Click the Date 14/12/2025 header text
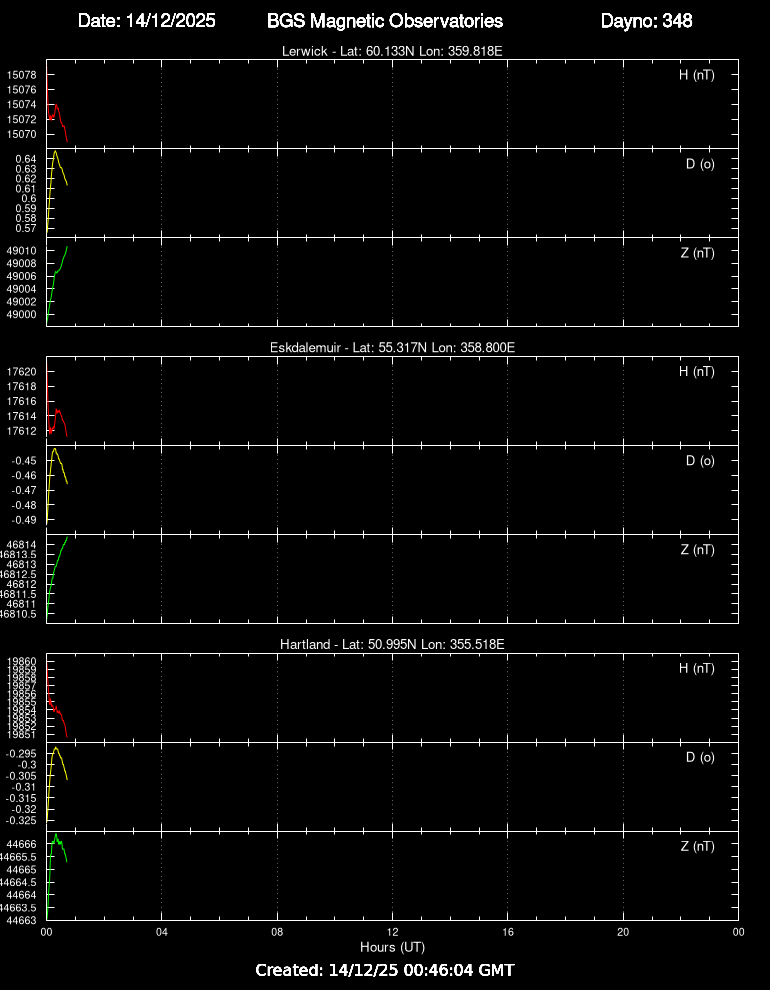Viewport: 770px width, 990px height. click(146, 21)
